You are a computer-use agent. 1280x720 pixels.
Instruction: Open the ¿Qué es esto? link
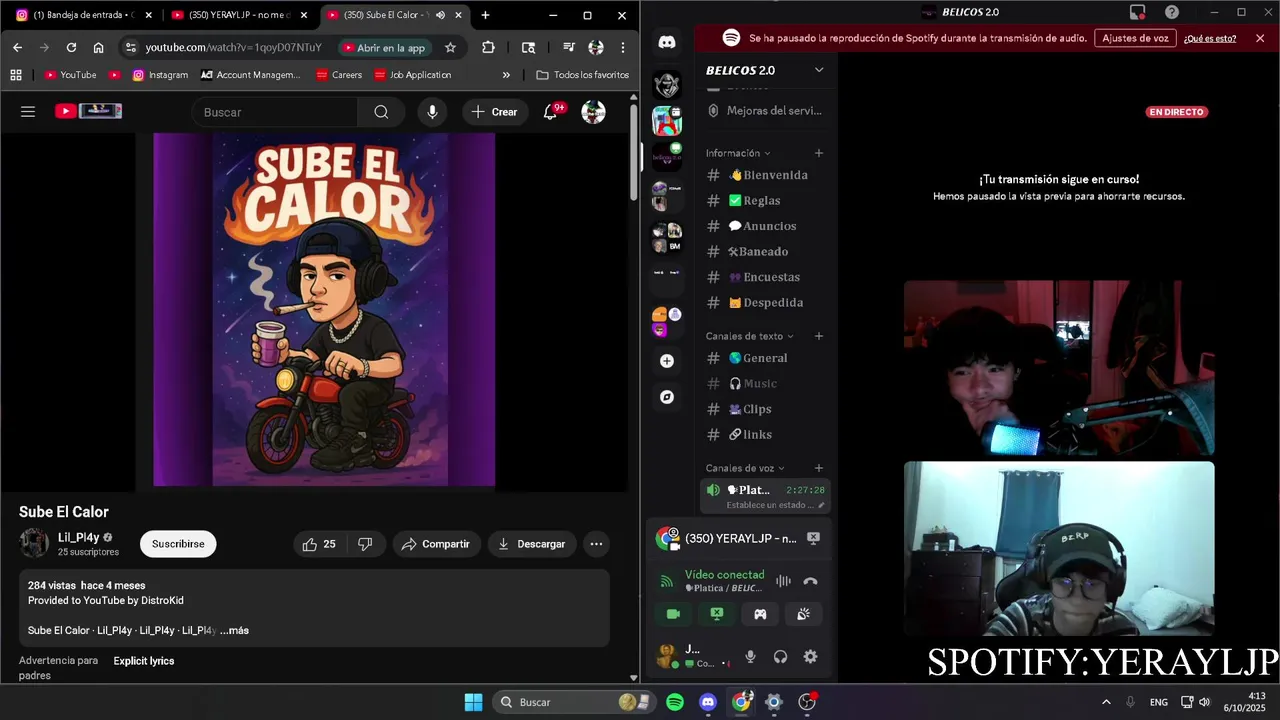click(x=1210, y=38)
